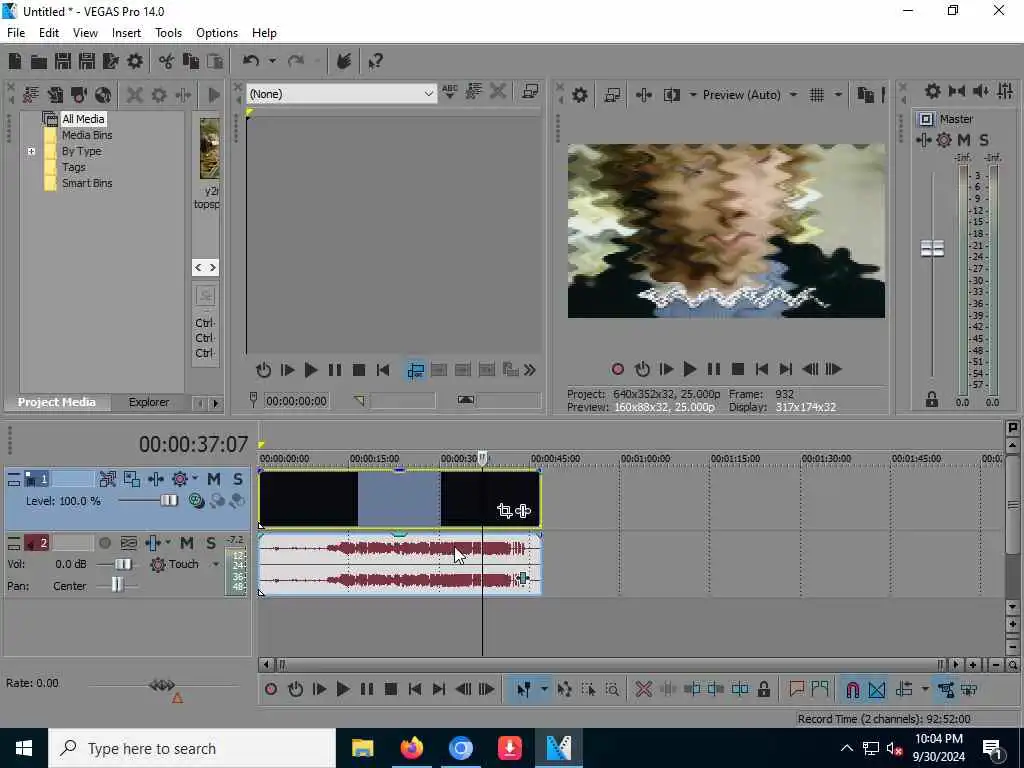Screen dimensions: 1024x768
Task: Select All Media in the tree
Action: click(x=83, y=119)
